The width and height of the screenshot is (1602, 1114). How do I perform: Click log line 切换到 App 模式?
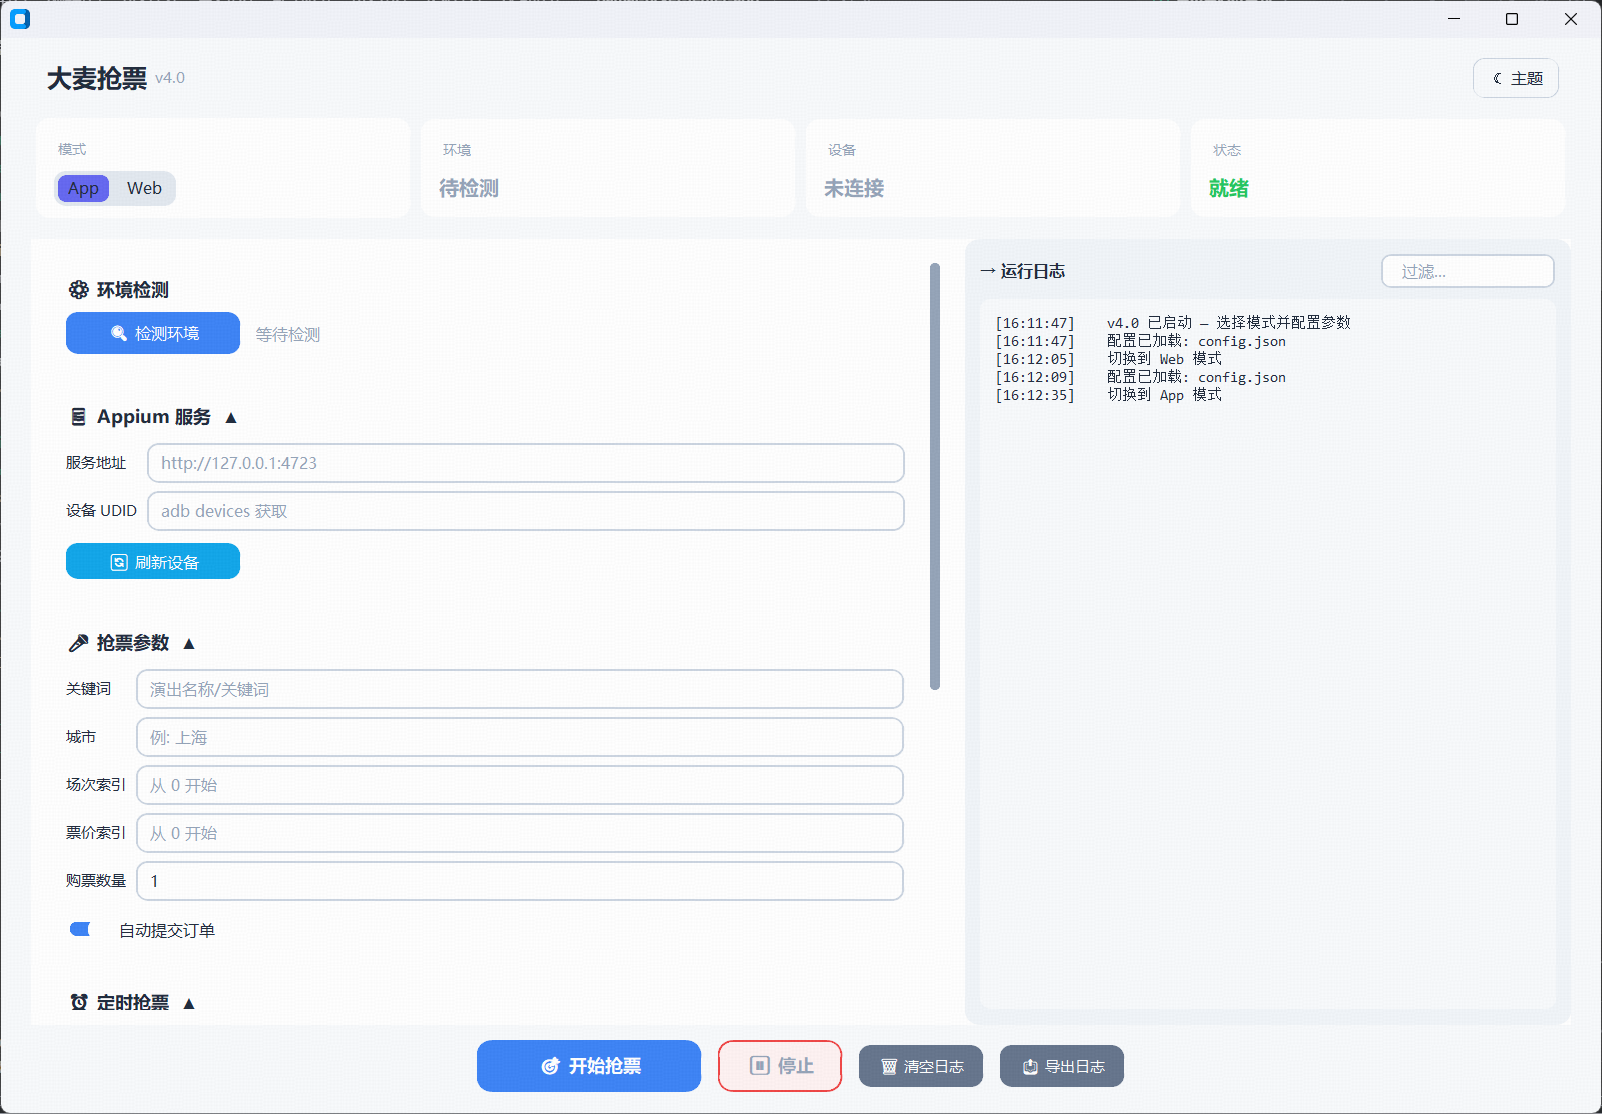1164,395
